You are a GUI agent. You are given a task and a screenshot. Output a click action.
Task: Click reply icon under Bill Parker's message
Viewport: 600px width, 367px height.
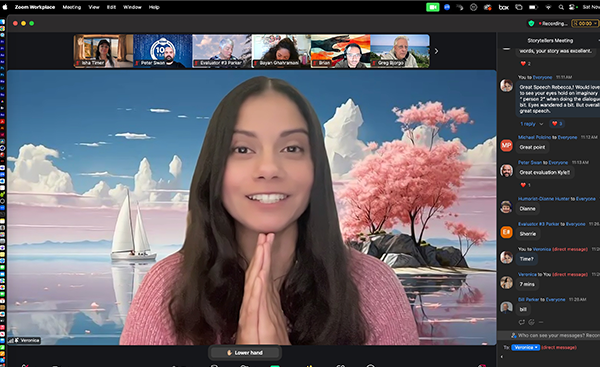coord(521,322)
